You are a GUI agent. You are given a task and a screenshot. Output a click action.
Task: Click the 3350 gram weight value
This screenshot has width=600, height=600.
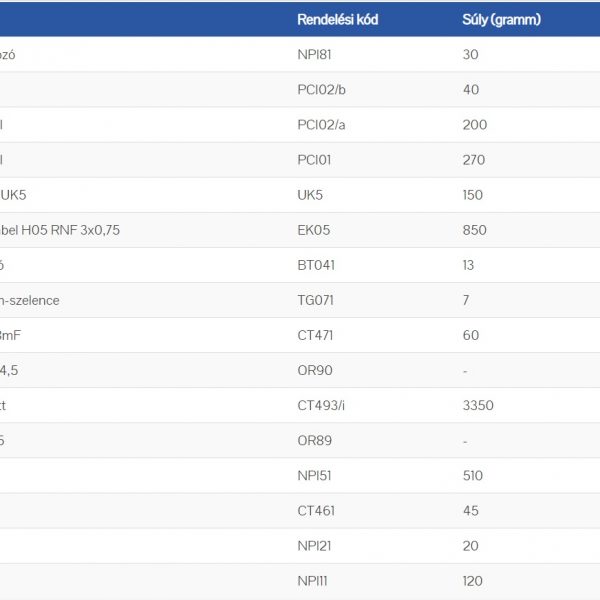coord(478,405)
